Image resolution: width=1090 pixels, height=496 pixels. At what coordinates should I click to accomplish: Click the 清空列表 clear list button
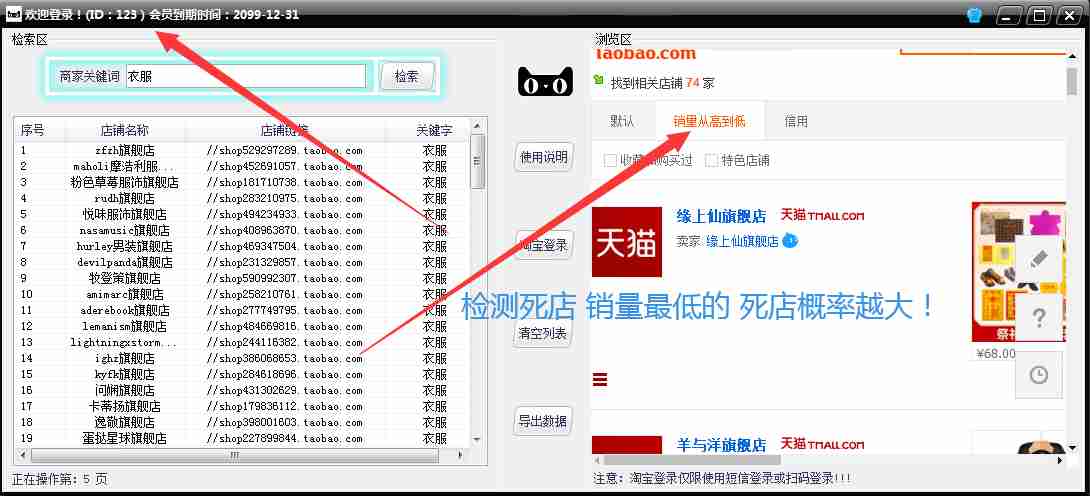(x=544, y=333)
